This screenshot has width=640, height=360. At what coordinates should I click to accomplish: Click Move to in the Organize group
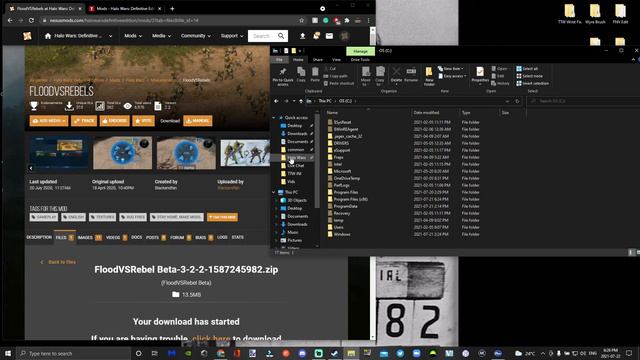pyautogui.click(x=366, y=76)
